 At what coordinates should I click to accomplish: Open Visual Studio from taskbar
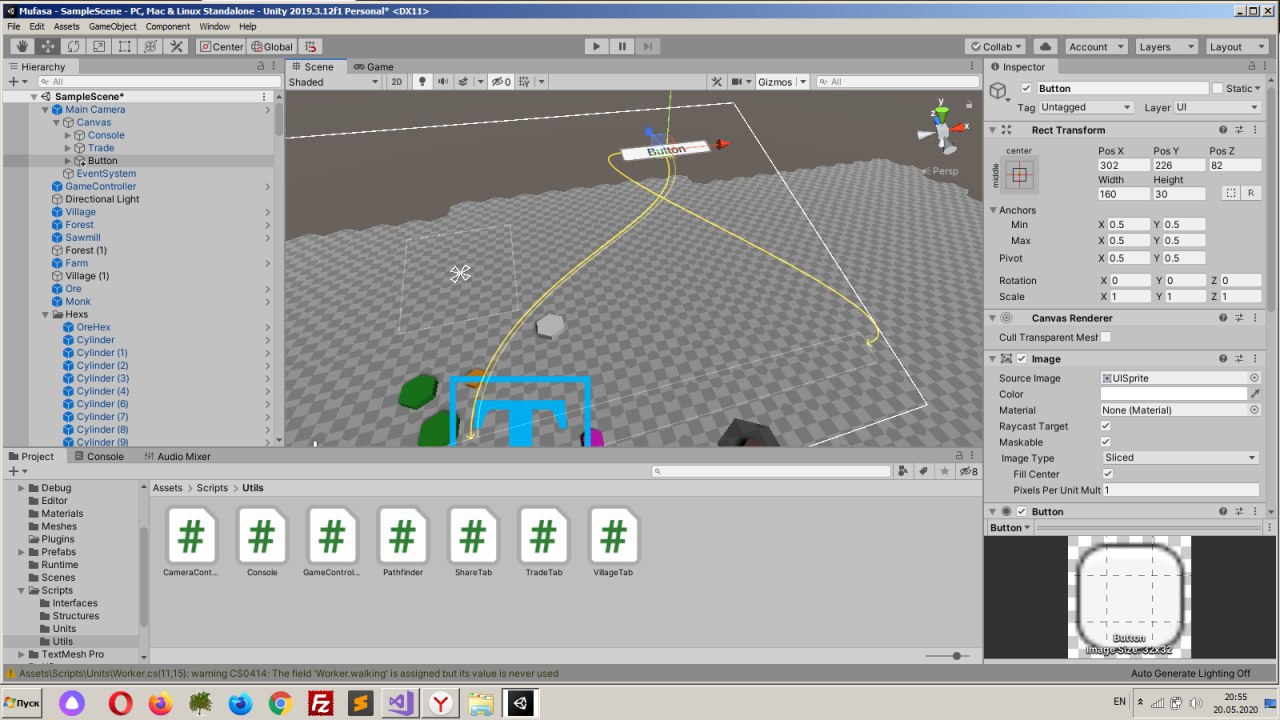tap(400, 703)
